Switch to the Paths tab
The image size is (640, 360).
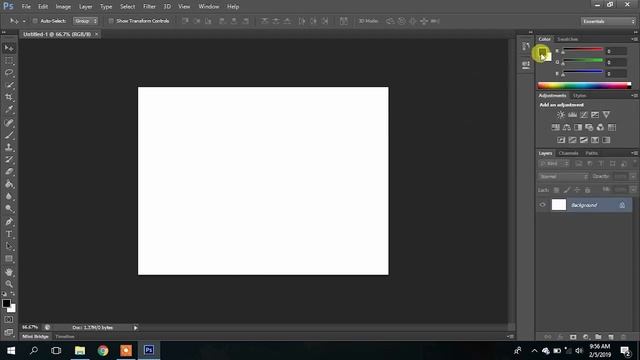(x=591, y=153)
